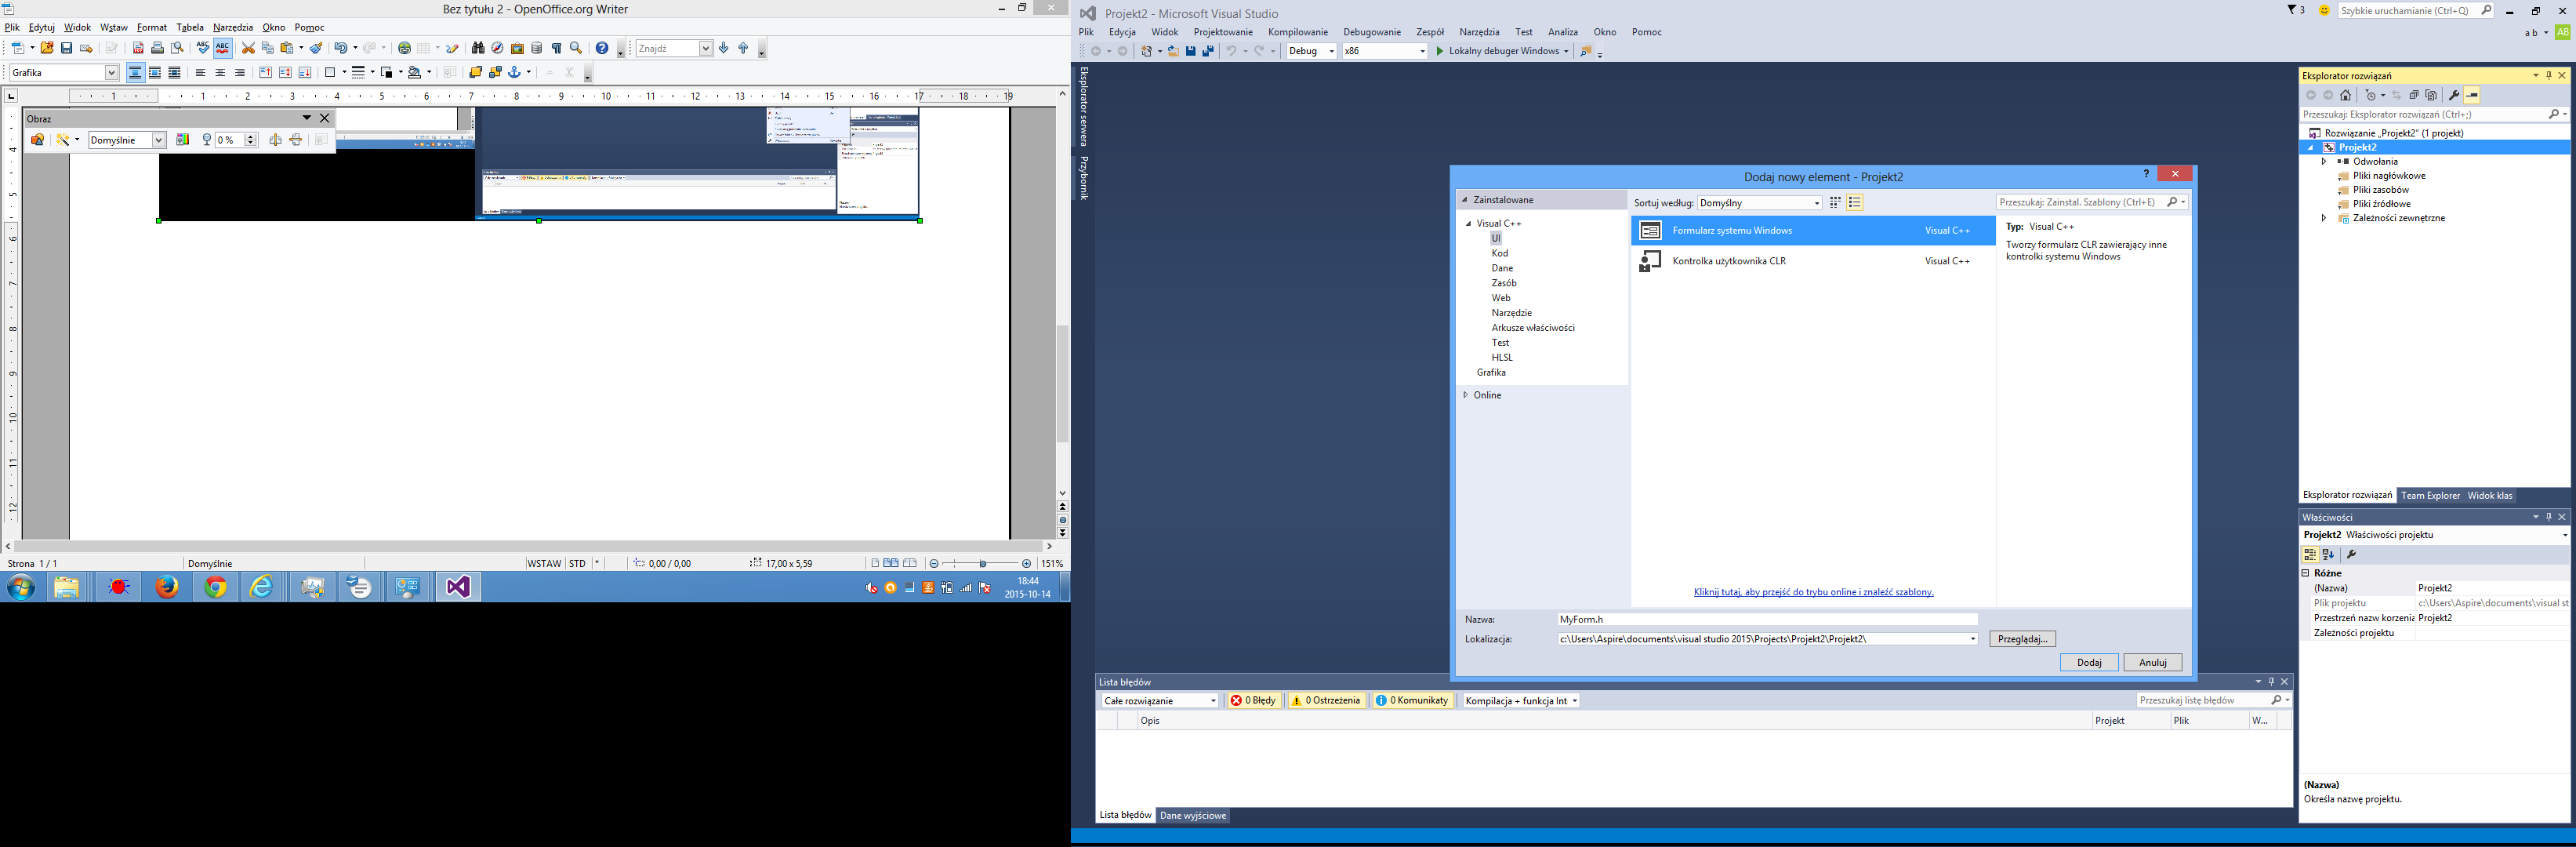
Task: Click Find in Files icon in Visual Studio
Action: [1585, 51]
